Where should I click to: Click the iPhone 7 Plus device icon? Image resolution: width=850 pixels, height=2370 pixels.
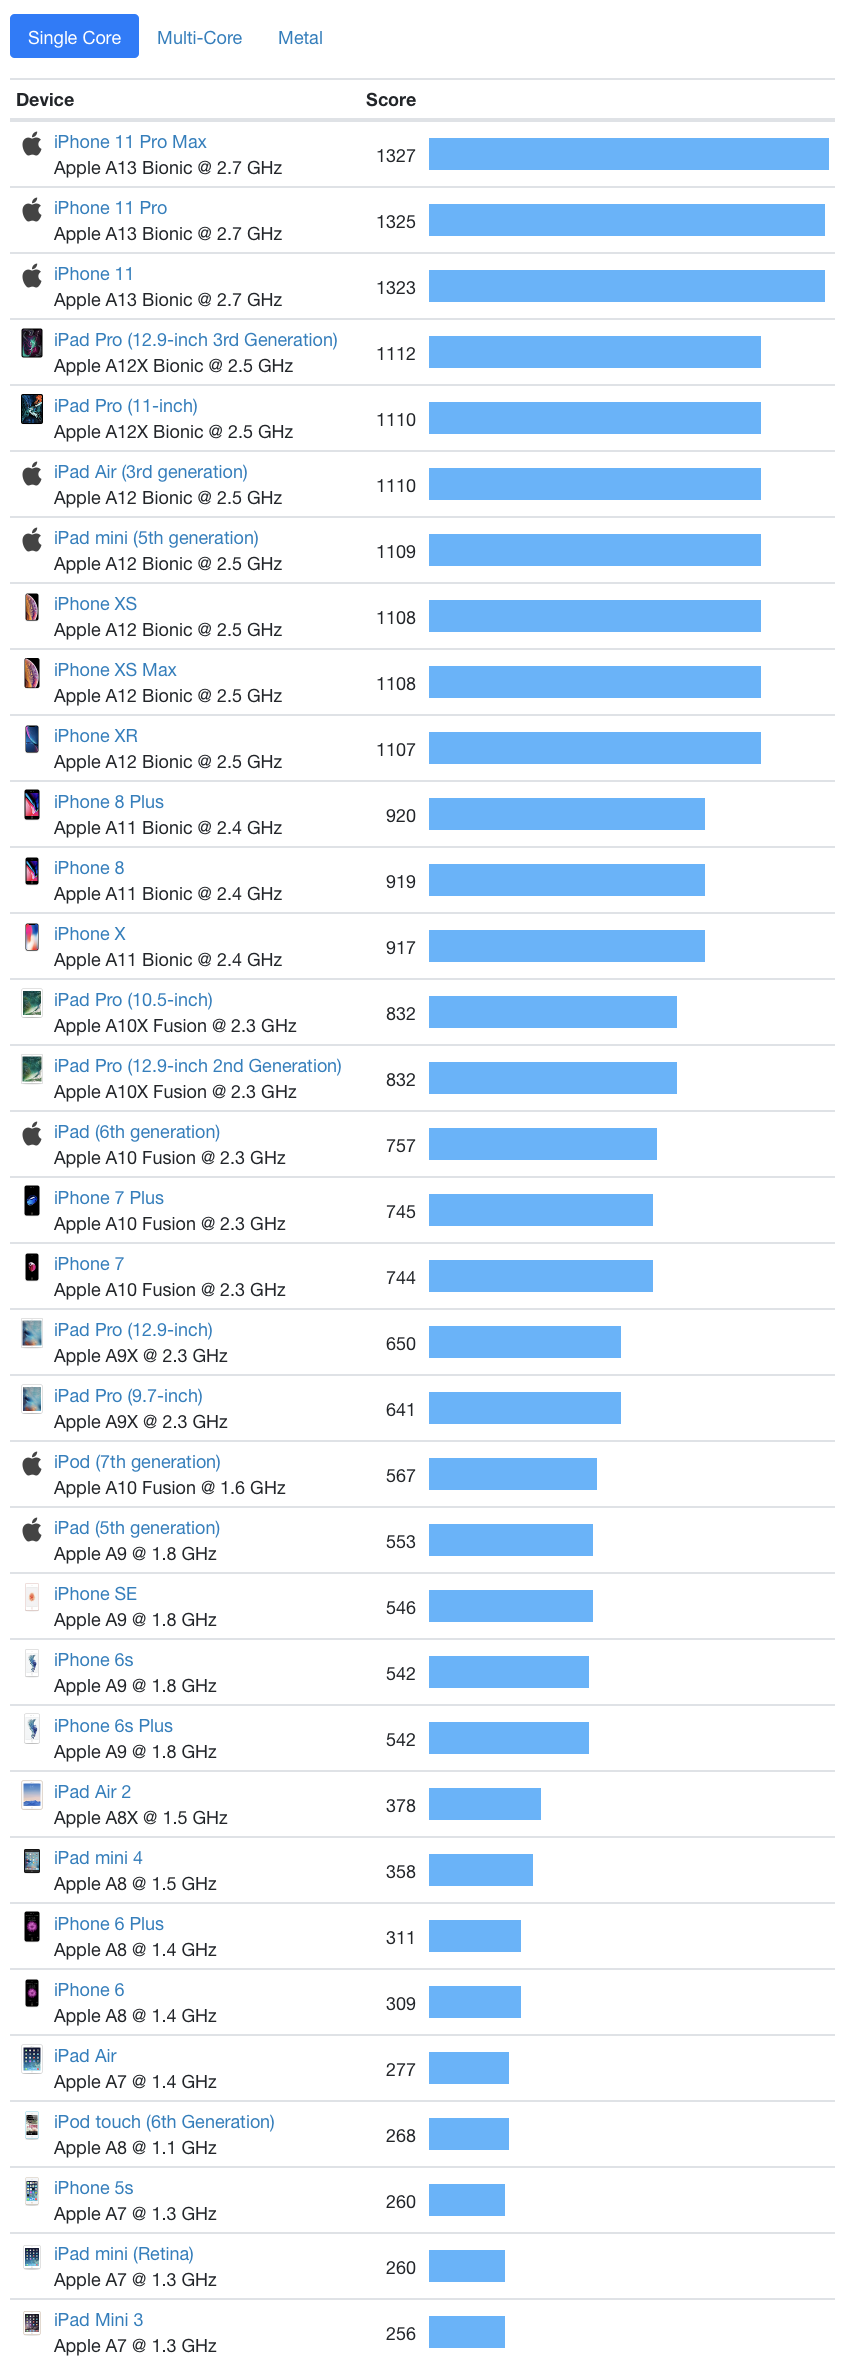tap(32, 1201)
